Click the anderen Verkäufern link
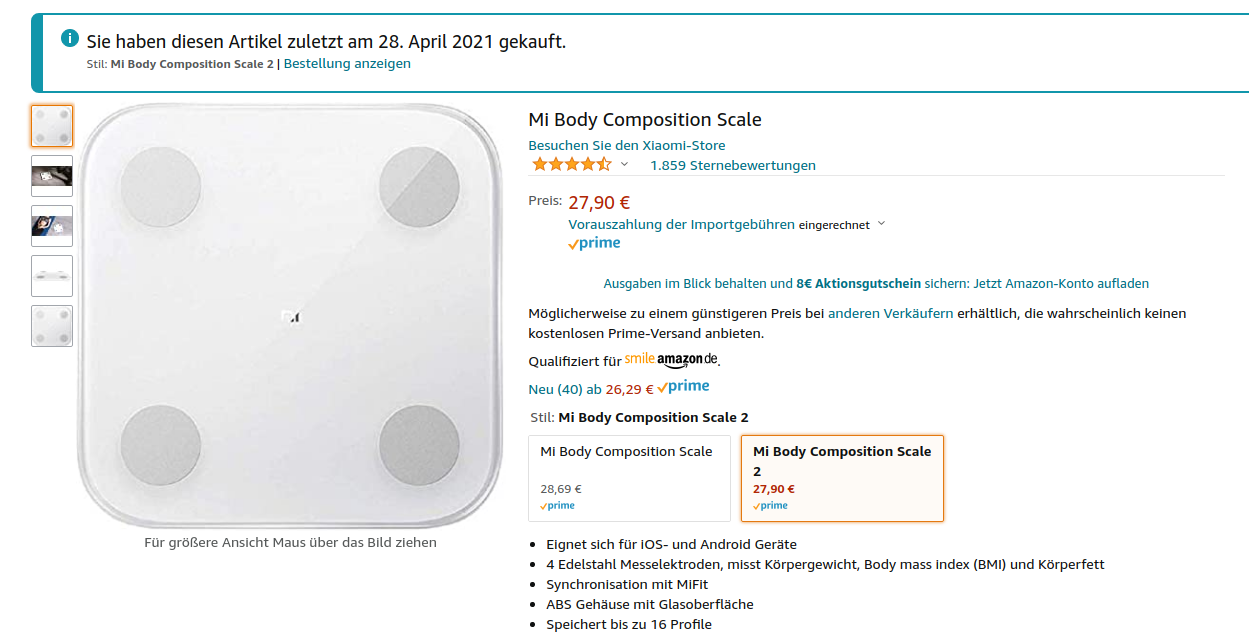The image size is (1249, 639). click(890, 313)
